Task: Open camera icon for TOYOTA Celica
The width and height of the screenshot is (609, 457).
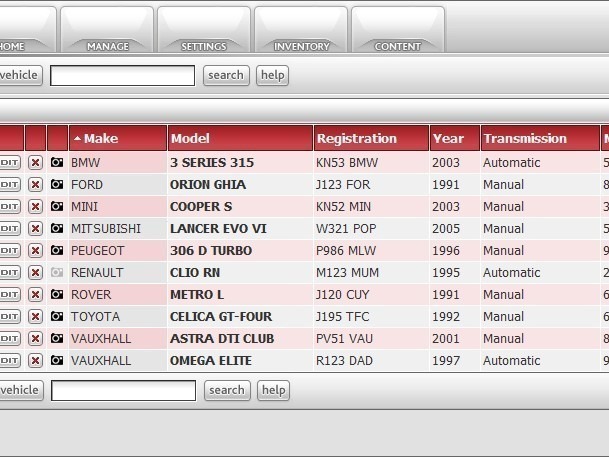Action: 57,317
